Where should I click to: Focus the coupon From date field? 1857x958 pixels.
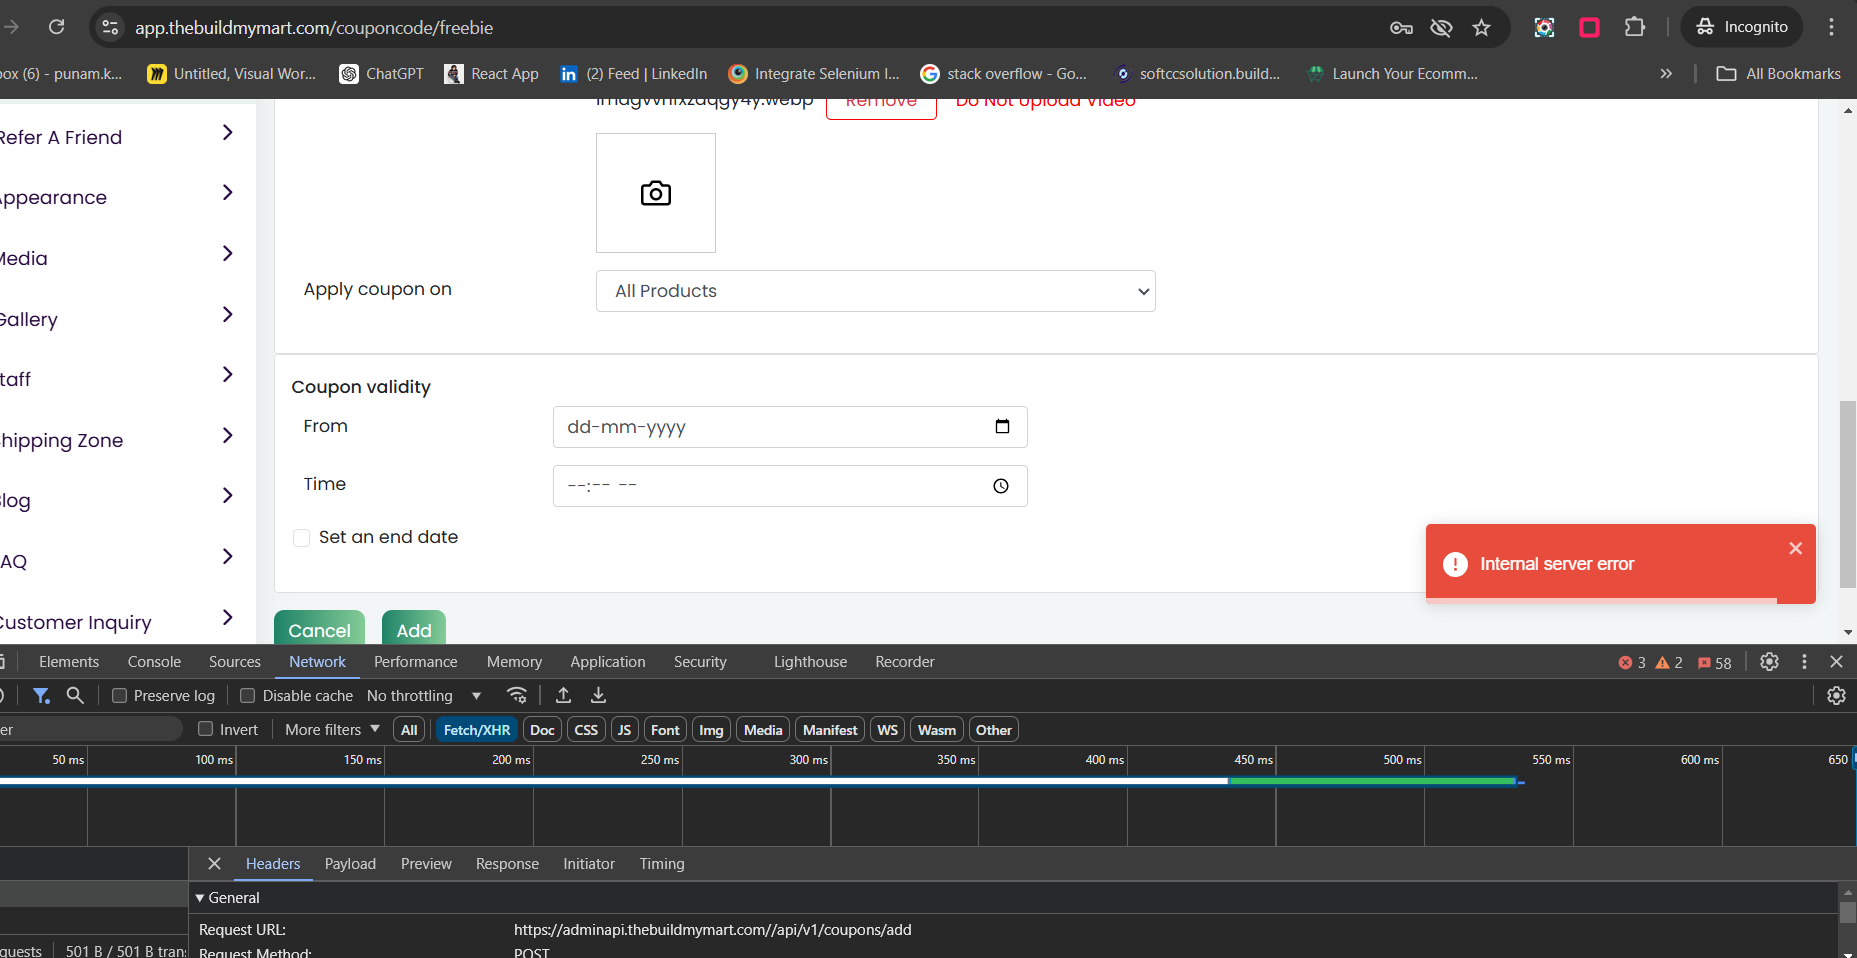790,427
